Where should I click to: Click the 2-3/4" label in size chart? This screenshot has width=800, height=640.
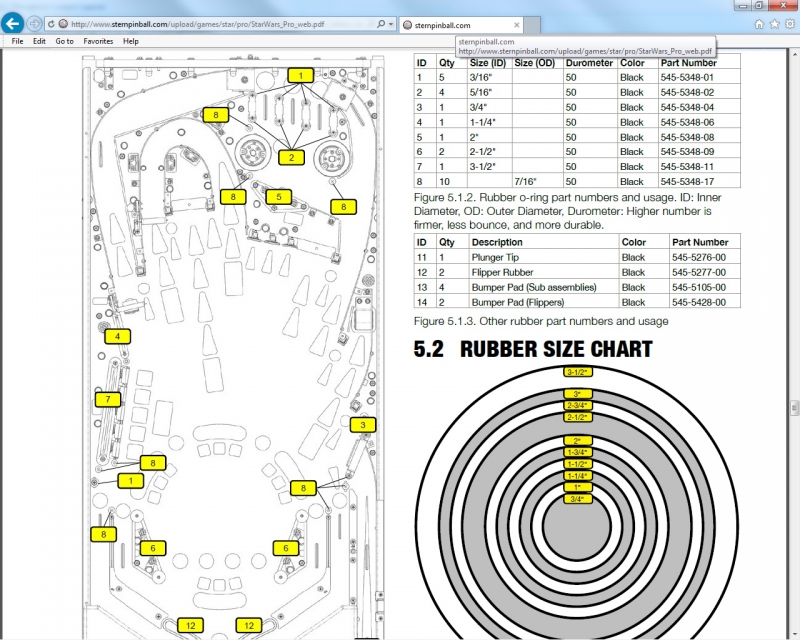click(578, 405)
